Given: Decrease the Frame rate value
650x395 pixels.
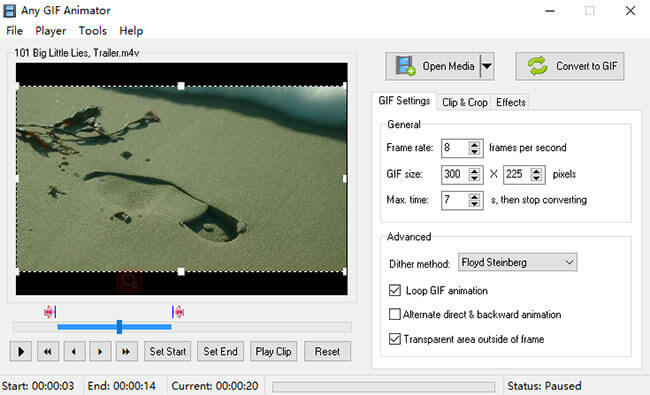Looking at the screenshot, I should click(474, 152).
